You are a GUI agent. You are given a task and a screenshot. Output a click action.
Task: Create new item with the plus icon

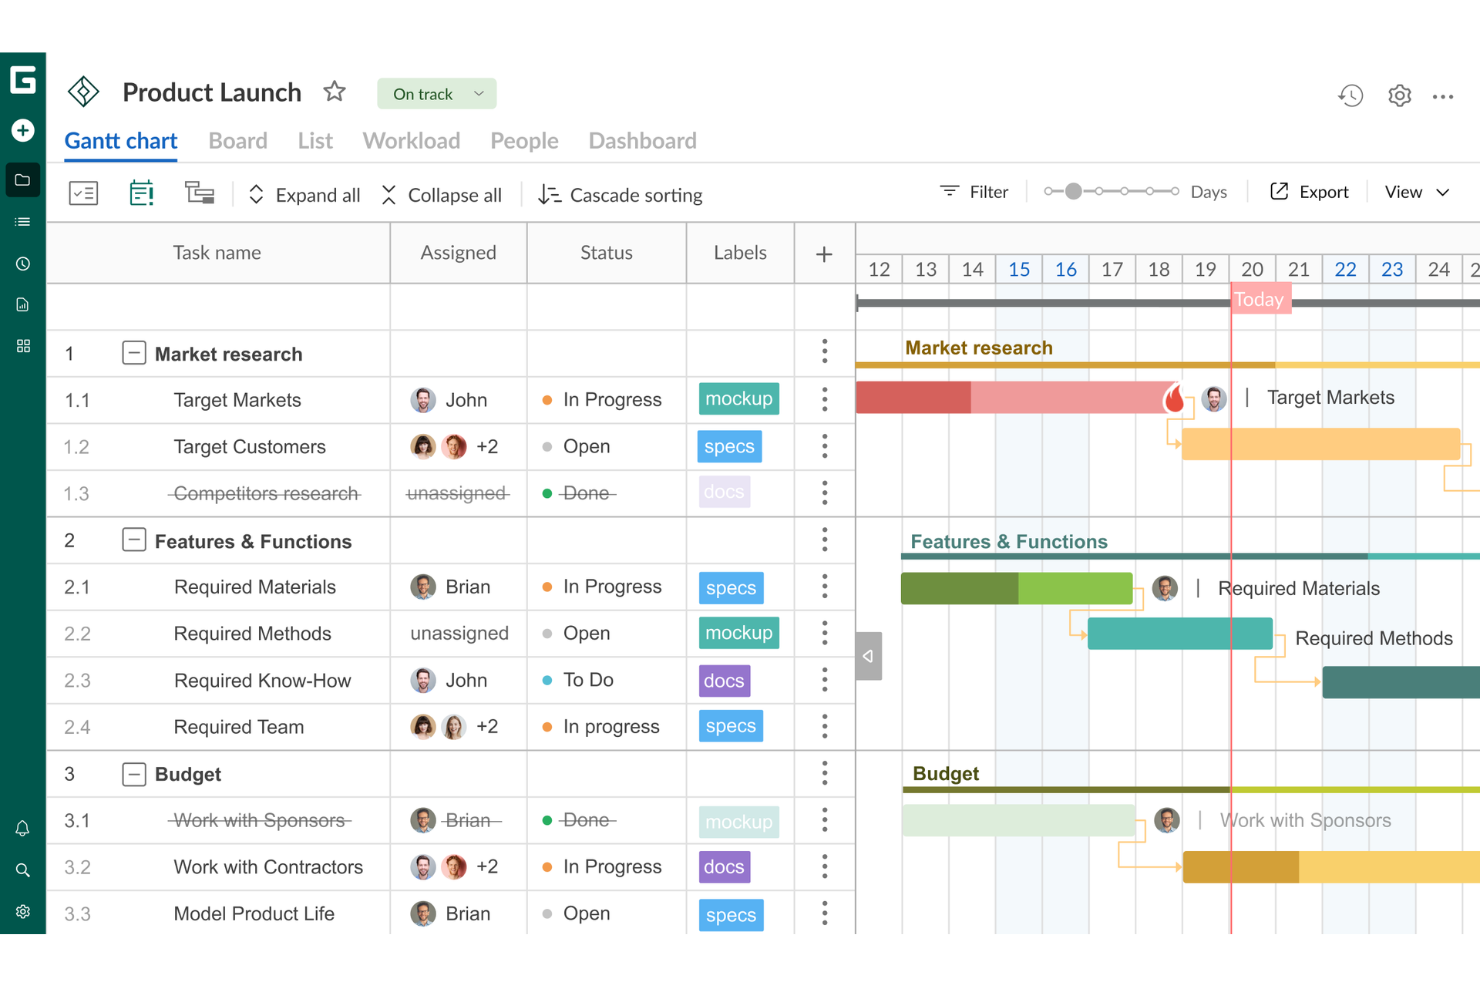click(22, 130)
